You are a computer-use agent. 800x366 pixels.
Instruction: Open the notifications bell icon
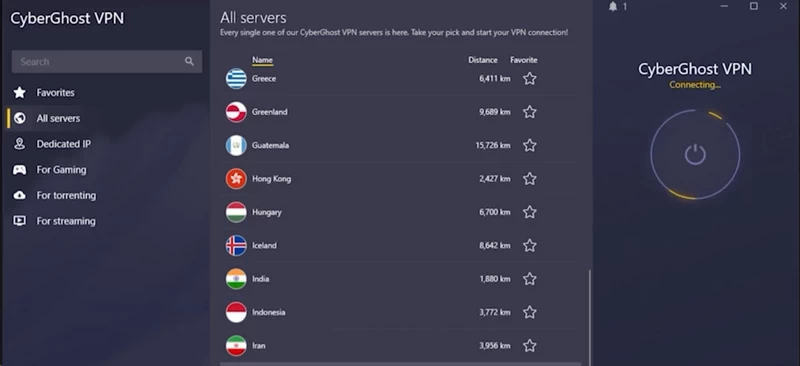pyautogui.click(x=613, y=7)
